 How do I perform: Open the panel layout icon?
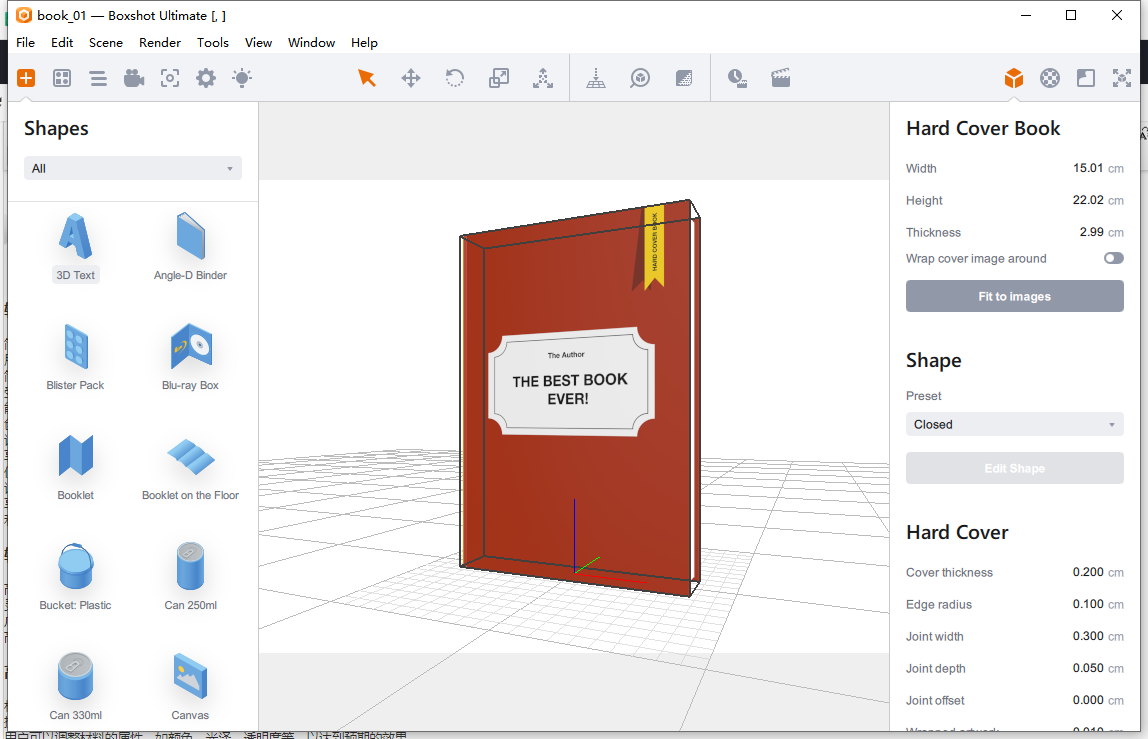click(x=1086, y=78)
